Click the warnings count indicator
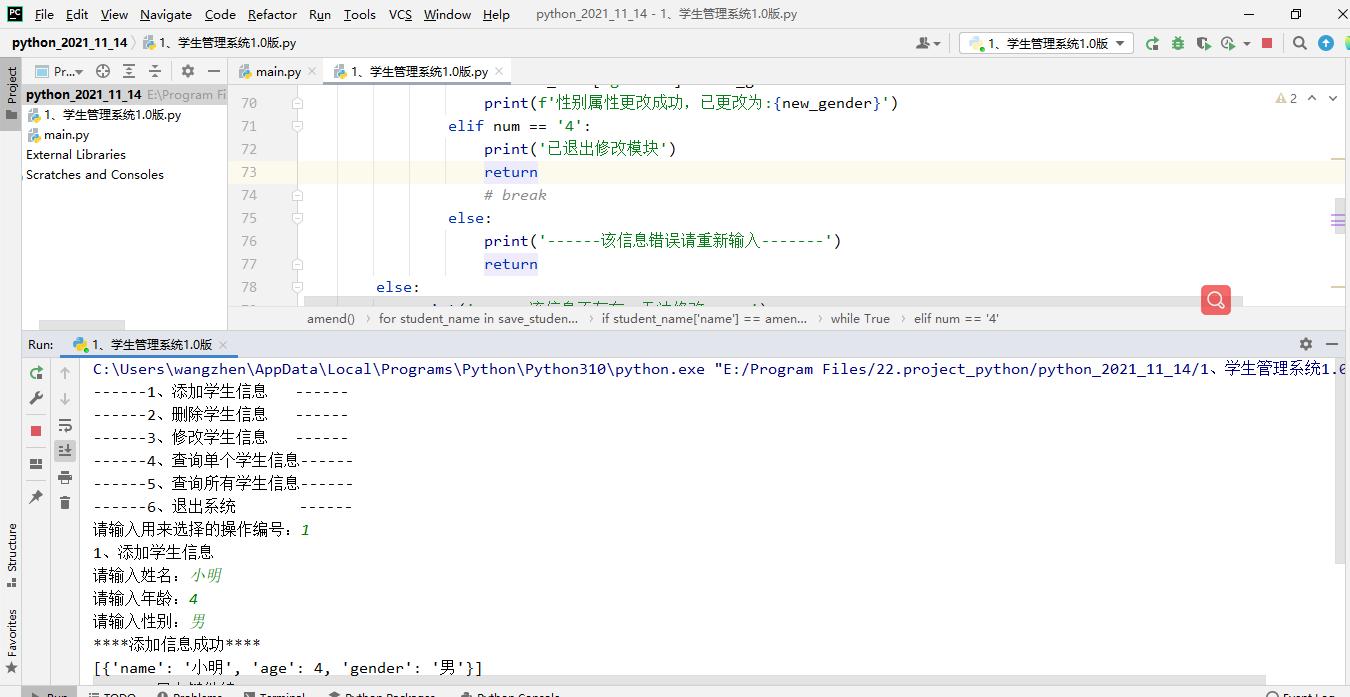This screenshot has height=697, width=1350. (x=1286, y=98)
